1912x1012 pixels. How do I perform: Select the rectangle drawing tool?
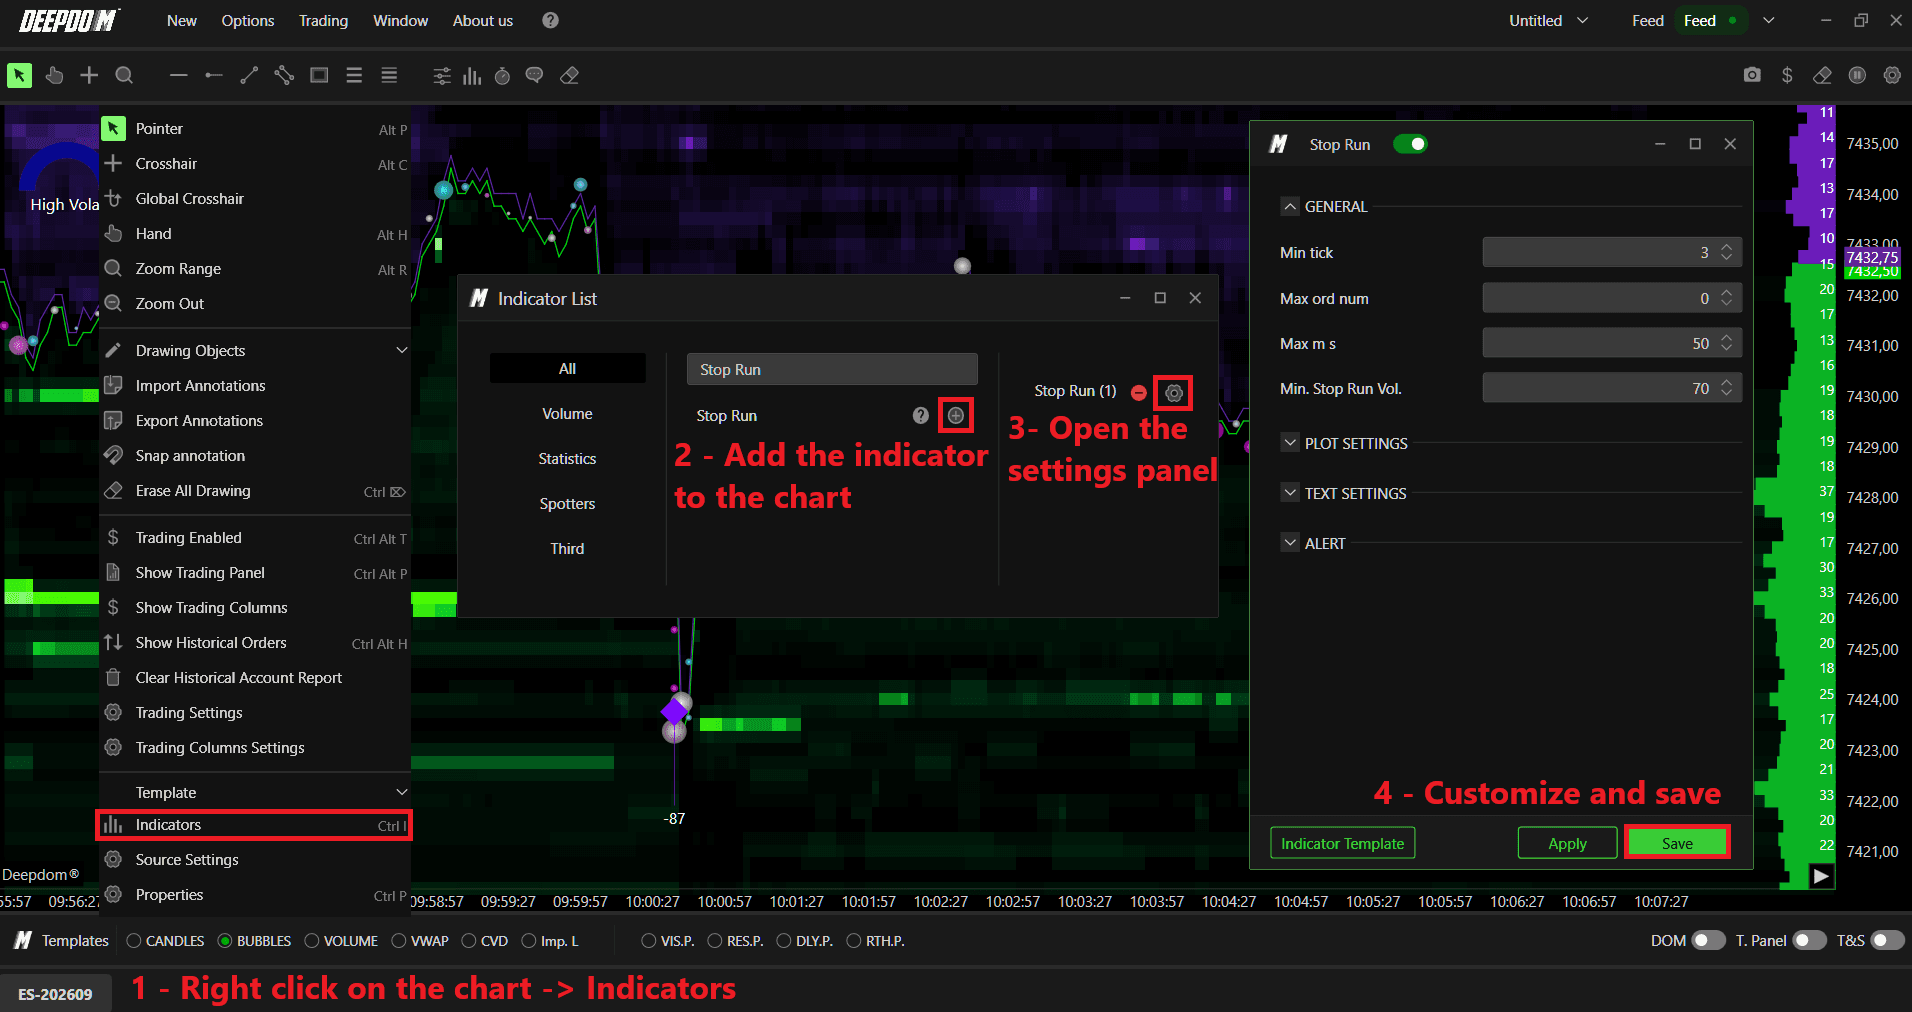click(319, 75)
